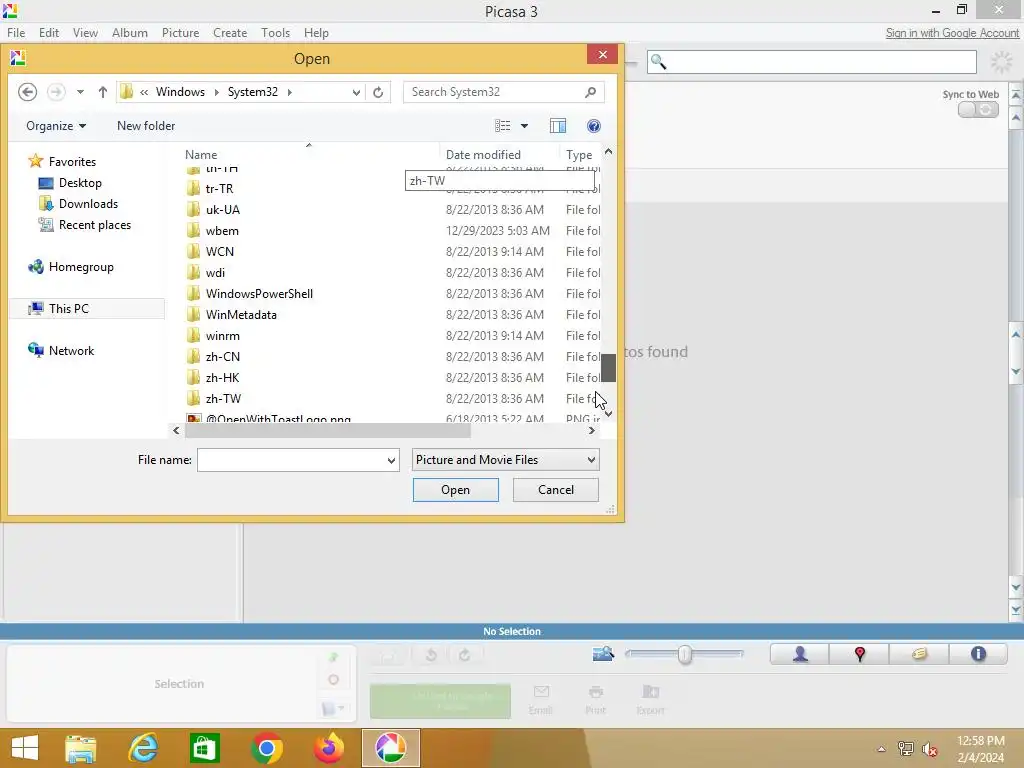The image size is (1024, 768).
Task: Select the WindowsPowerShell folder
Action: pos(259,294)
